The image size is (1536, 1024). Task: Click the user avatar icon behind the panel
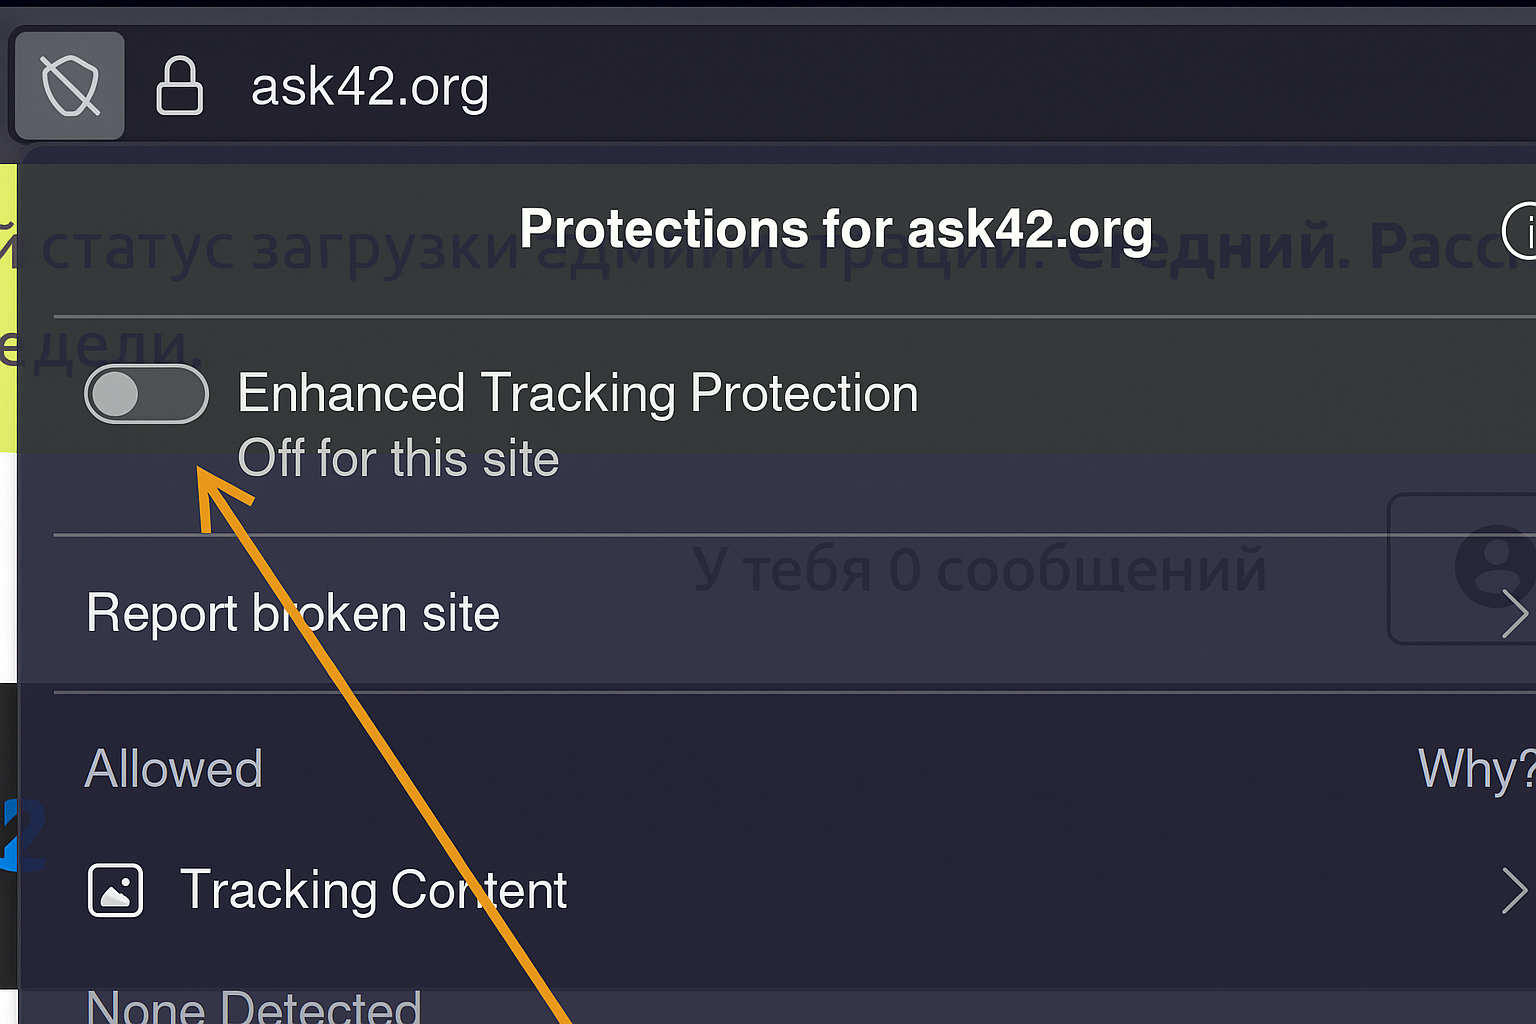(1494, 566)
